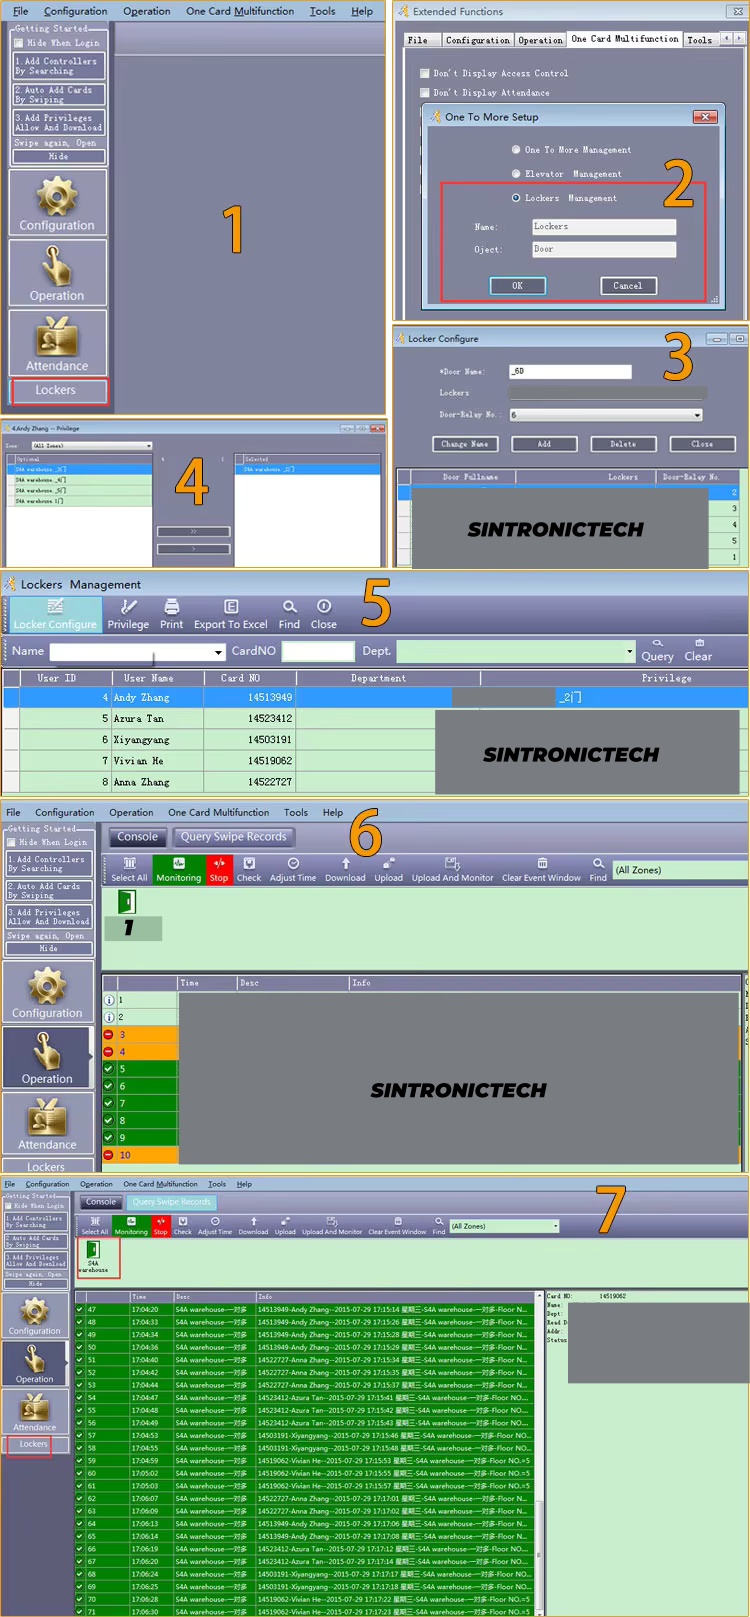This screenshot has height=1617, width=750.
Task: Move all zones with the >> button
Action: (193, 532)
